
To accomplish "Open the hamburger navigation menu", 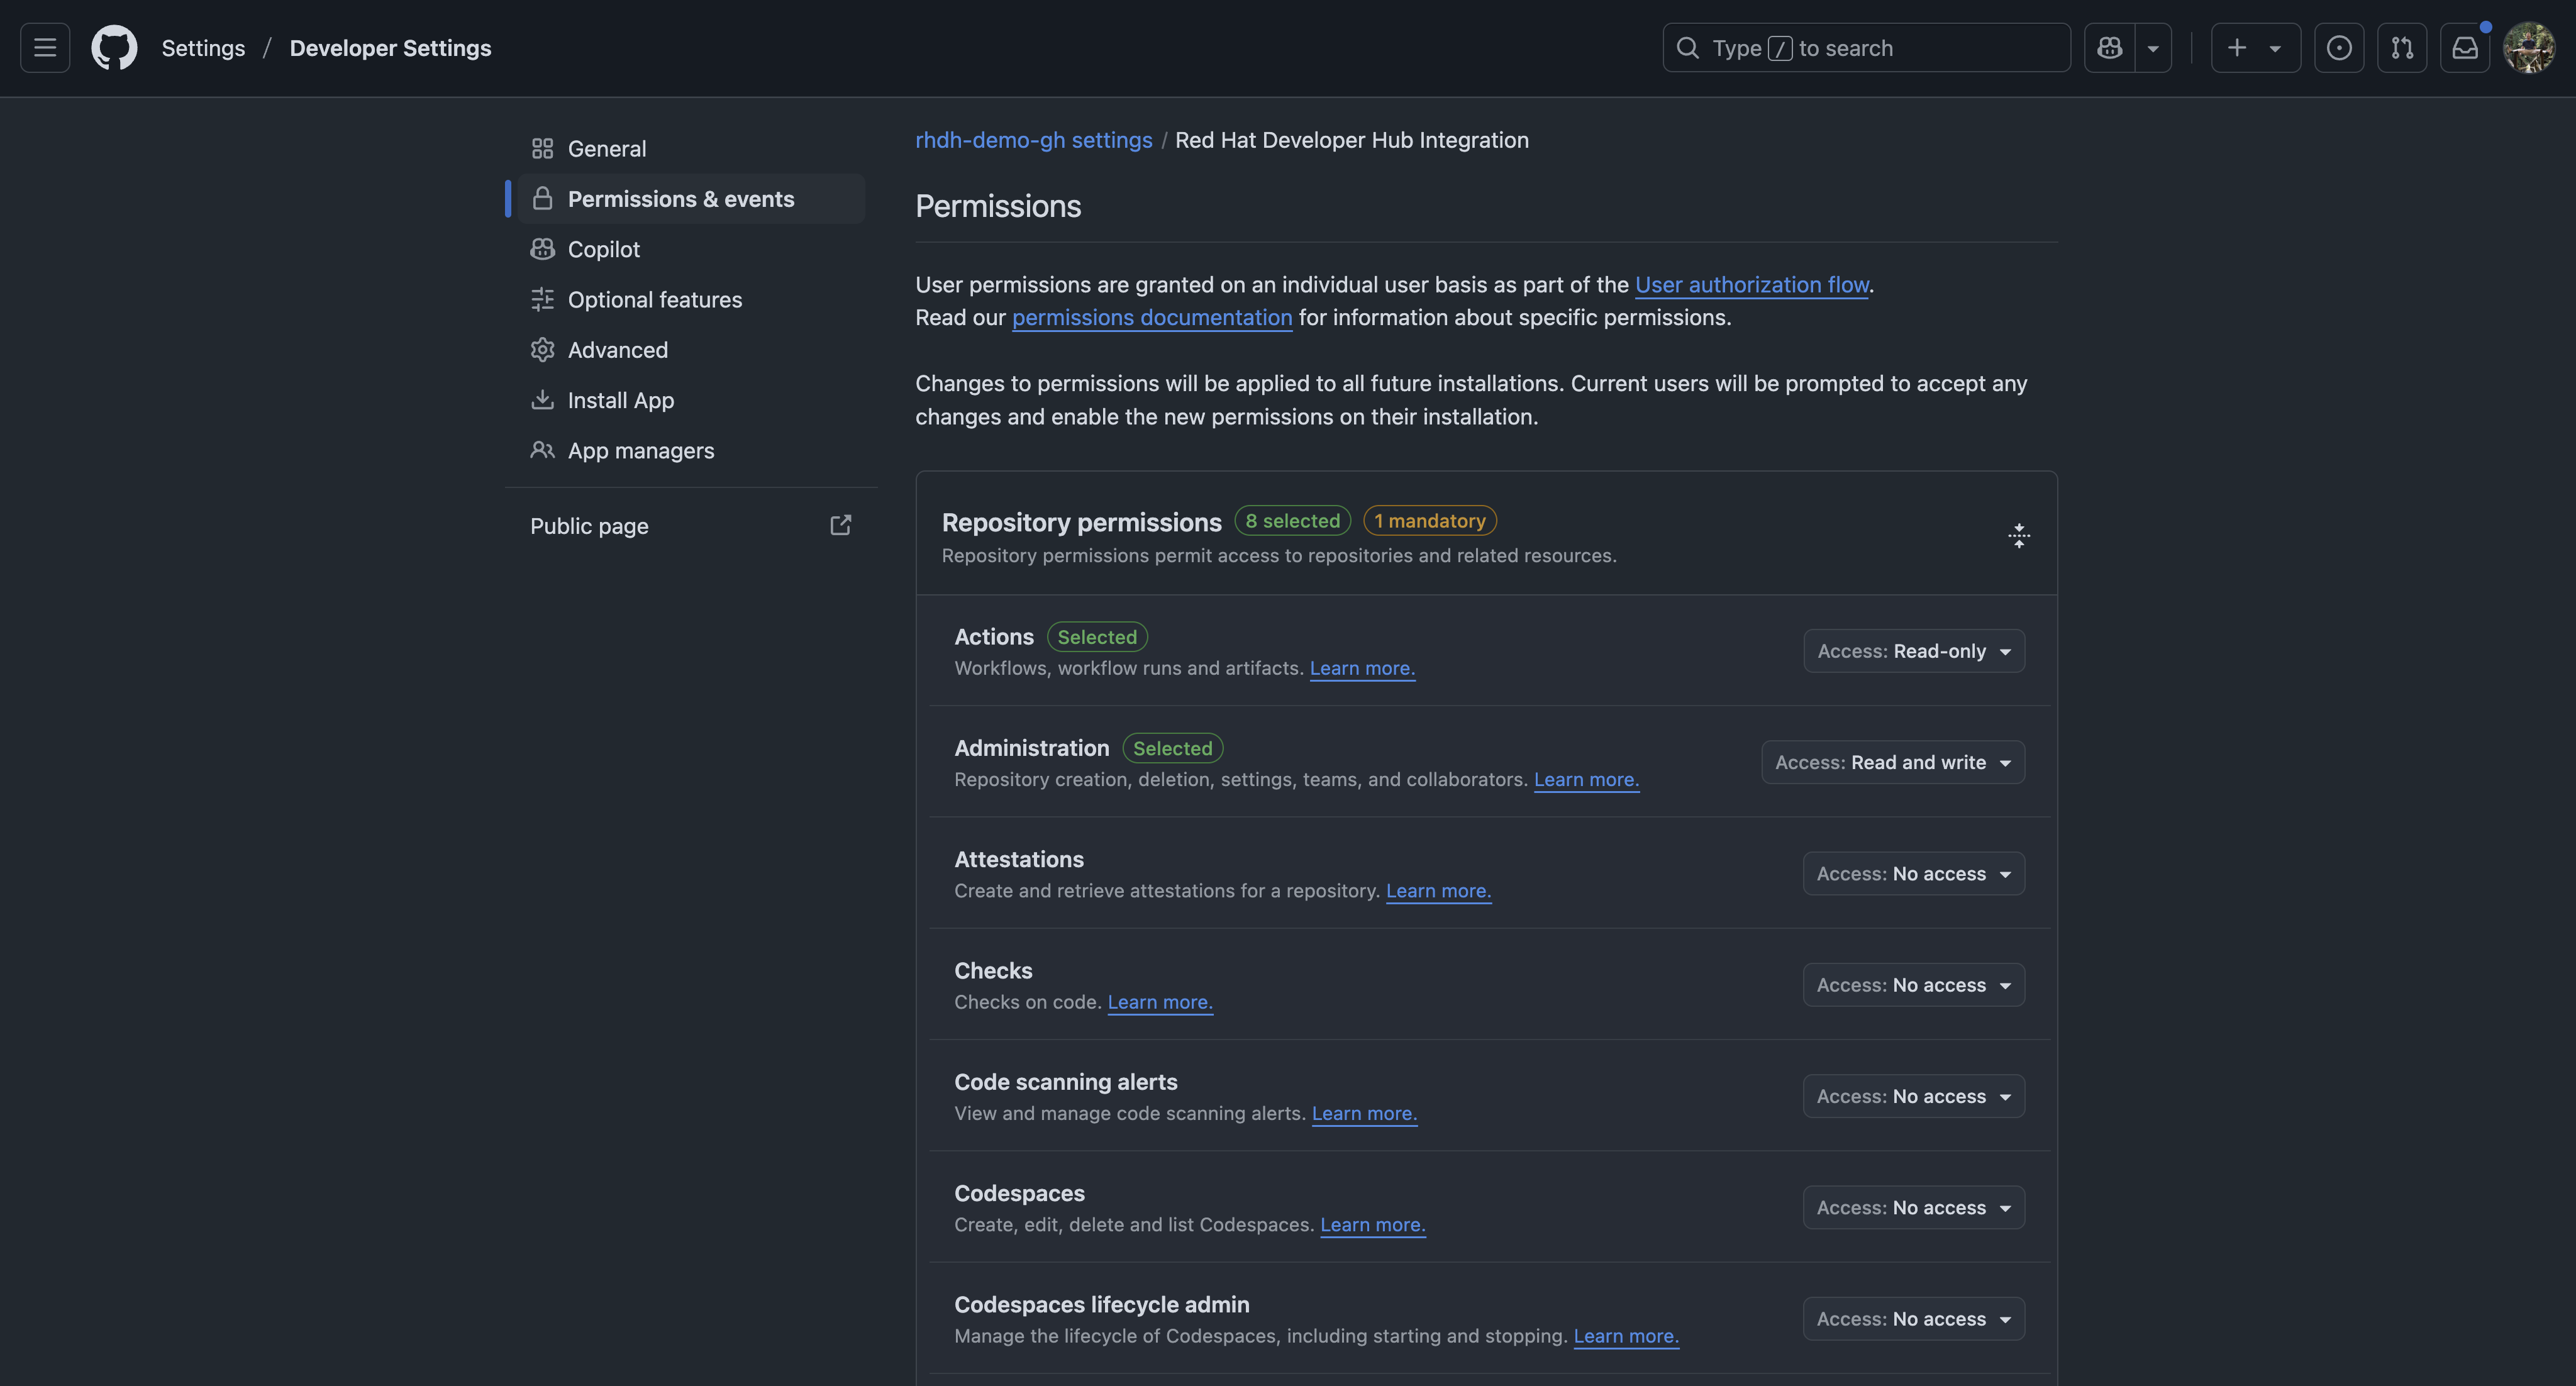I will 45,48.
